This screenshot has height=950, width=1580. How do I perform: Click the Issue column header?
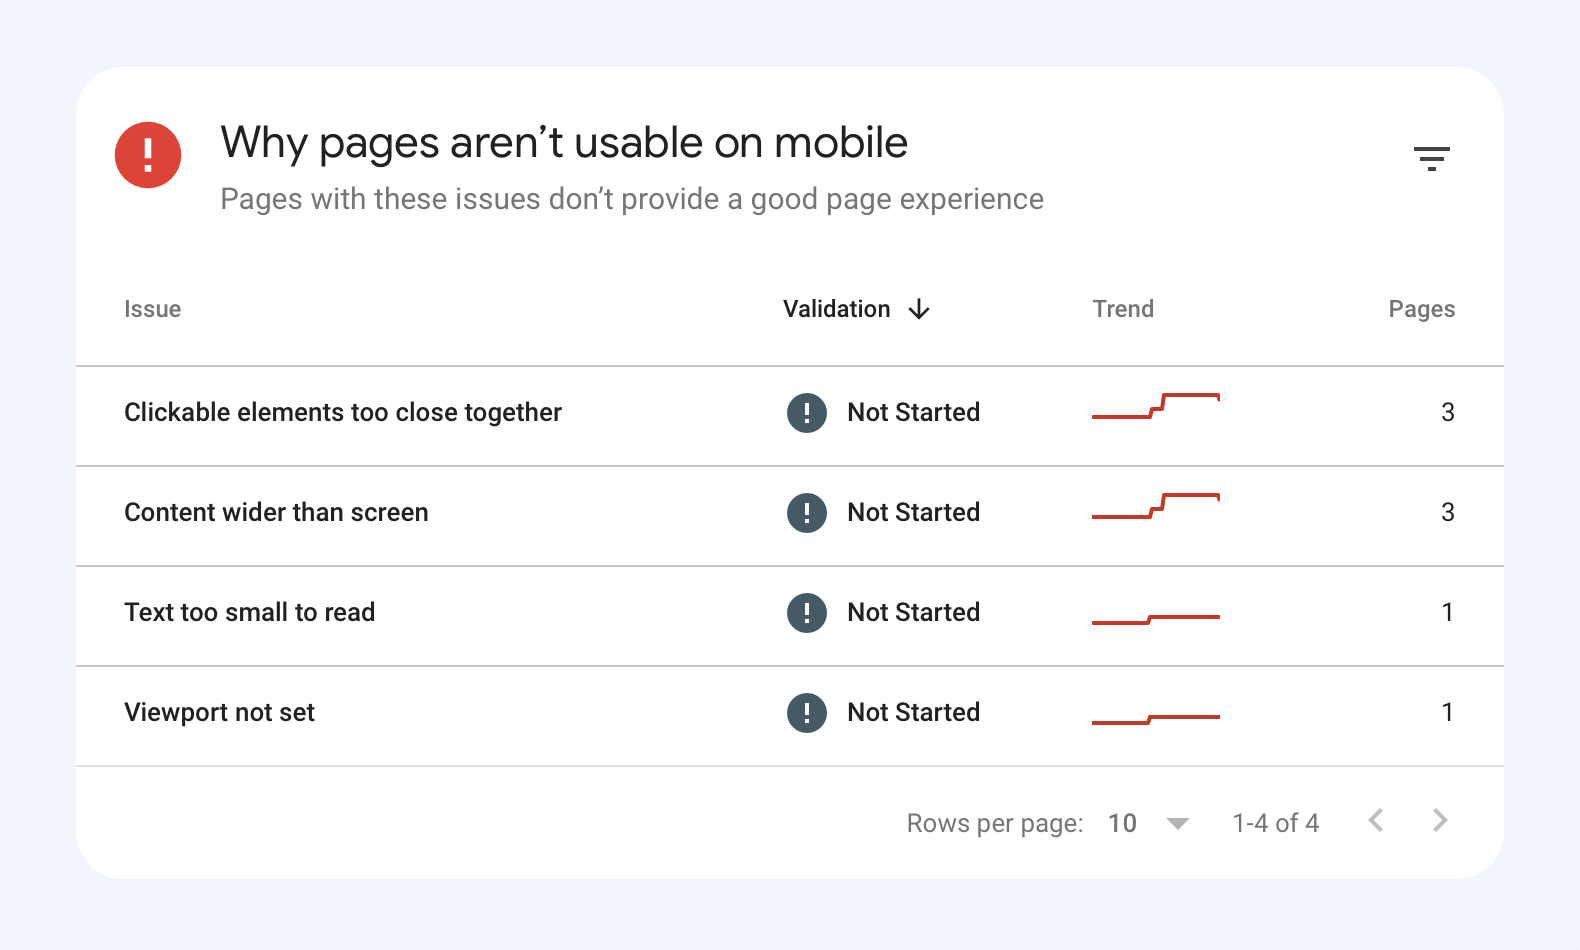click(x=152, y=309)
